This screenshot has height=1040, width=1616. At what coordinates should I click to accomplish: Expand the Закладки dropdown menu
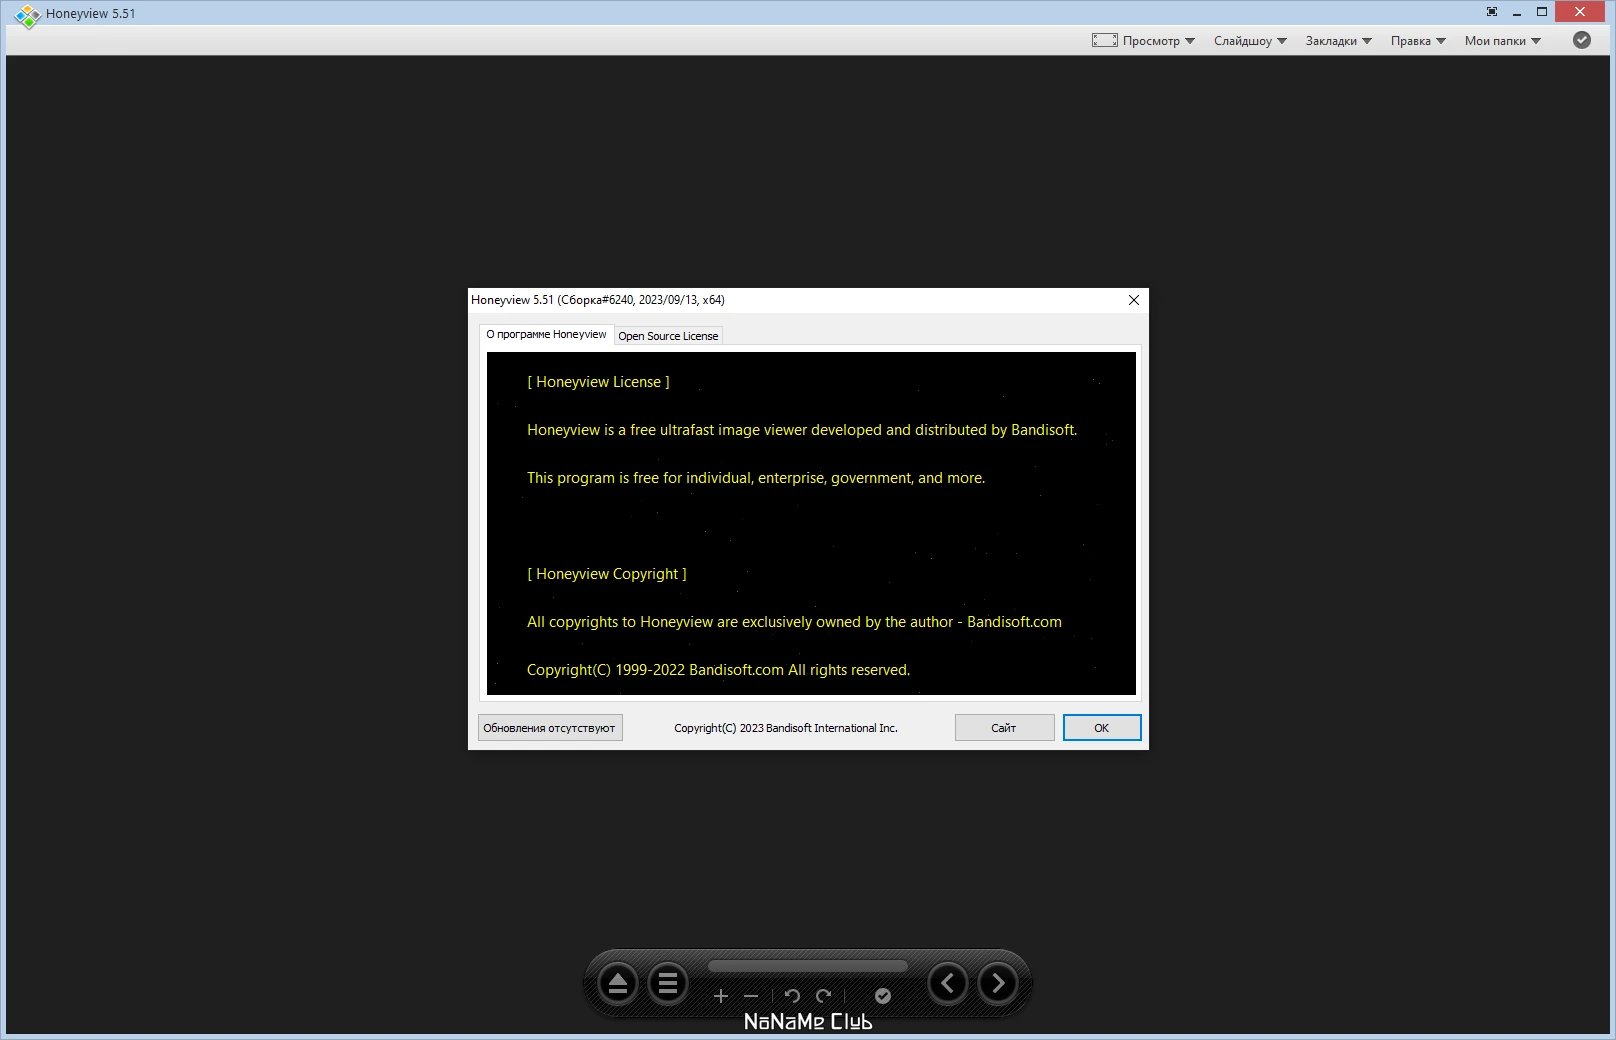1338,41
